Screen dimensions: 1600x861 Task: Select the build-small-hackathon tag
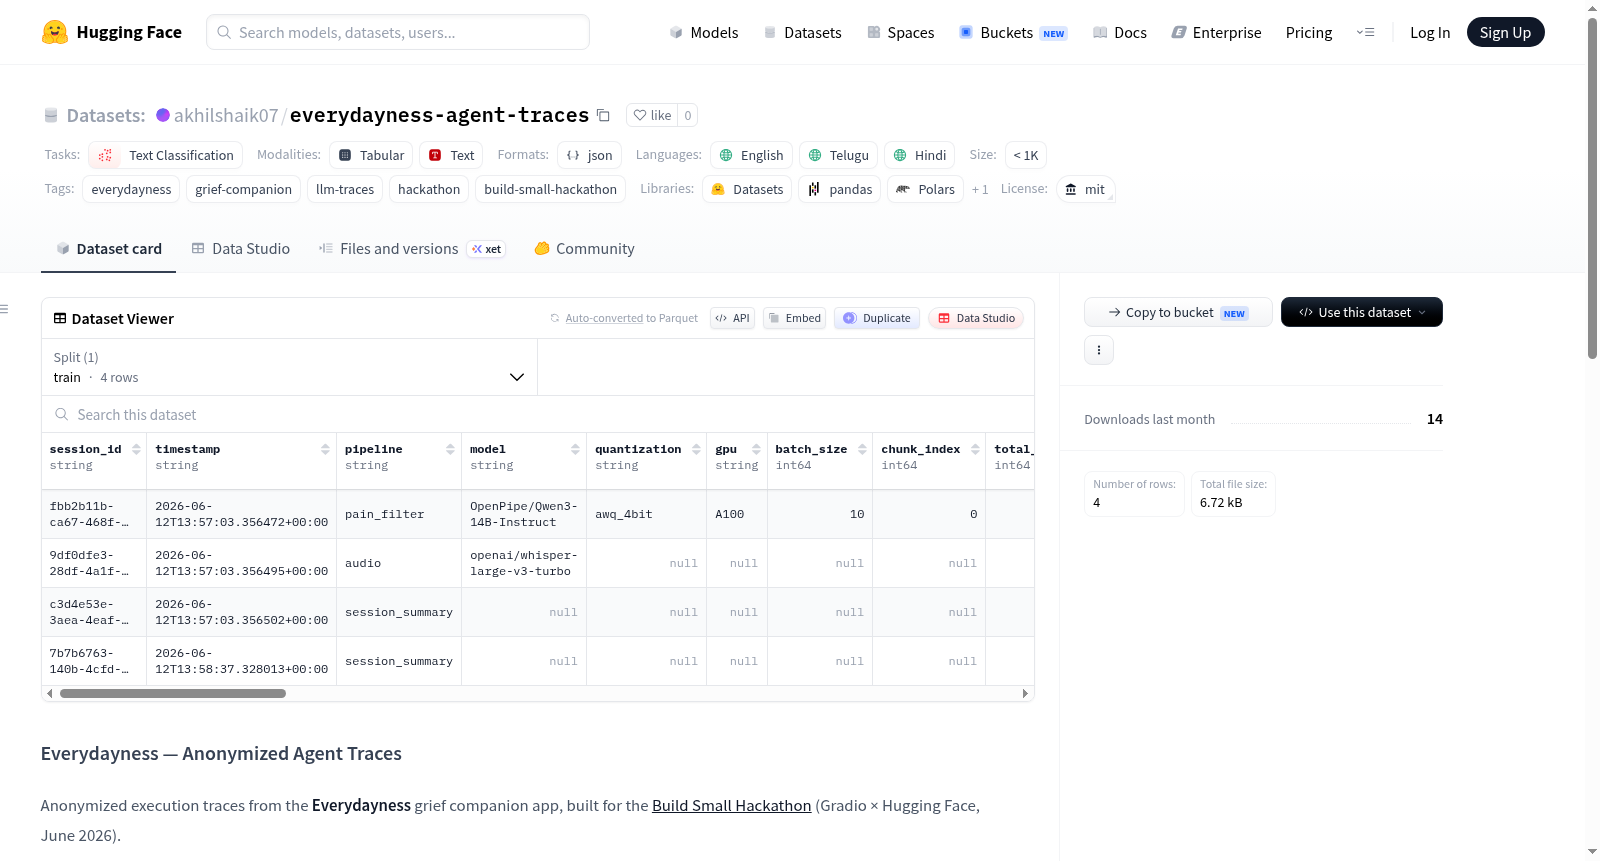(550, 189)
